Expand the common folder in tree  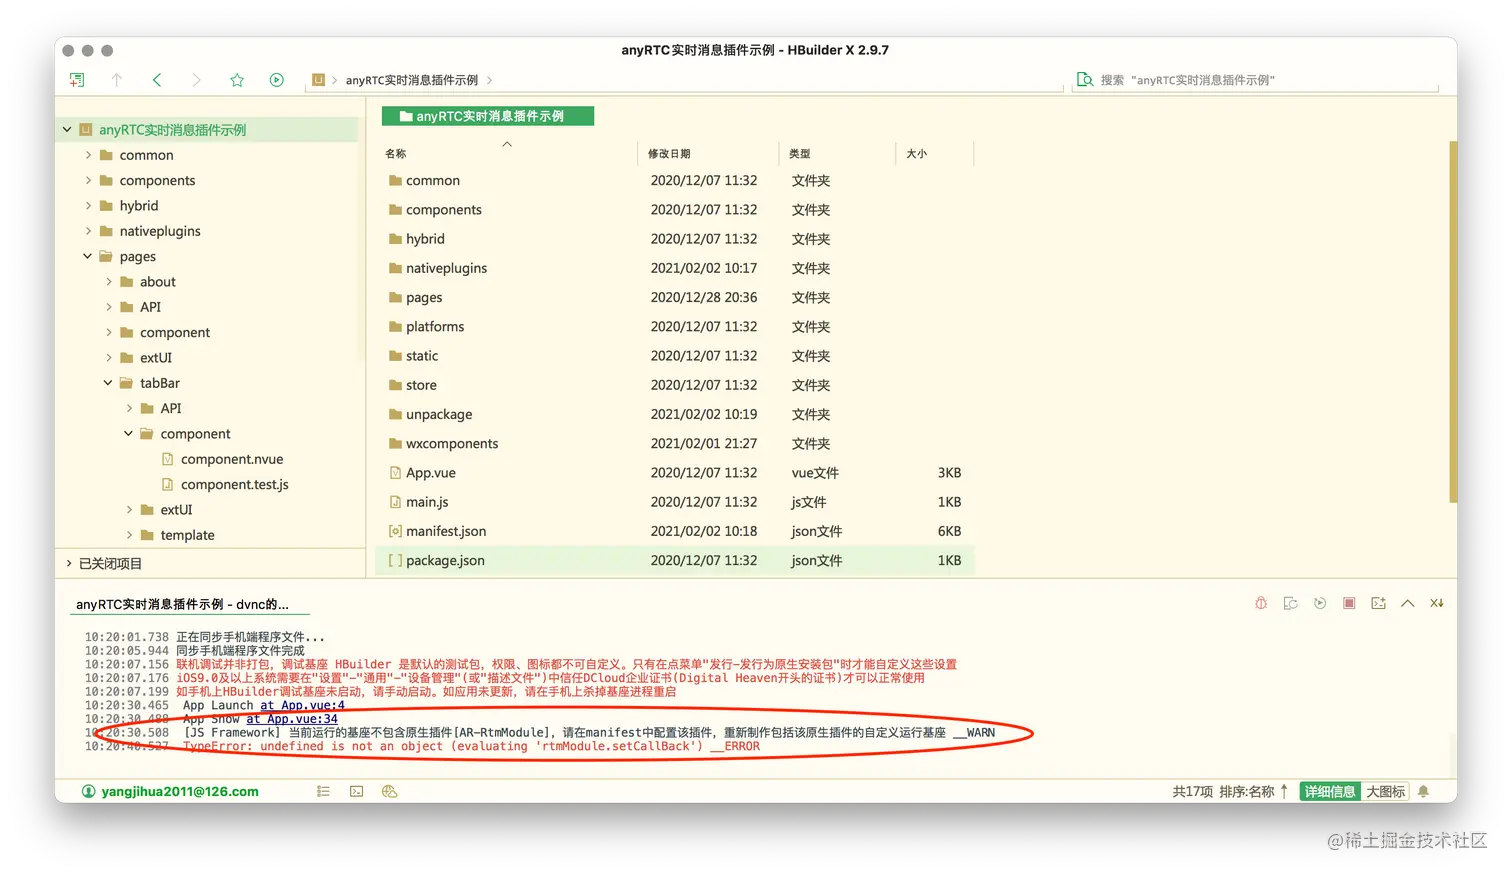click(88, 155)
